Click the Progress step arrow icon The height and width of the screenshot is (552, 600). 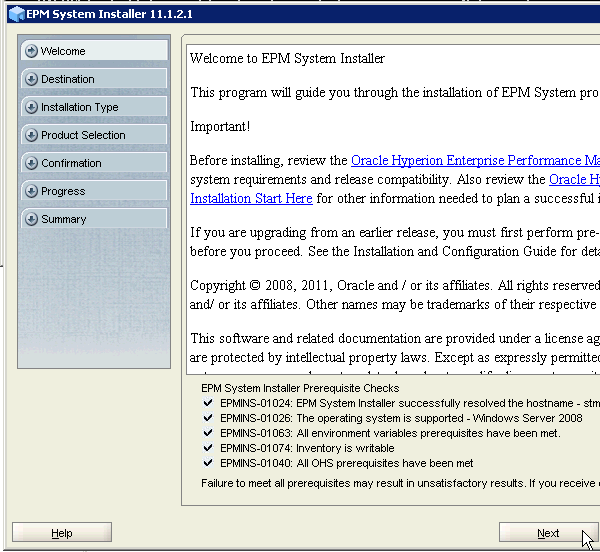point(31,191)
